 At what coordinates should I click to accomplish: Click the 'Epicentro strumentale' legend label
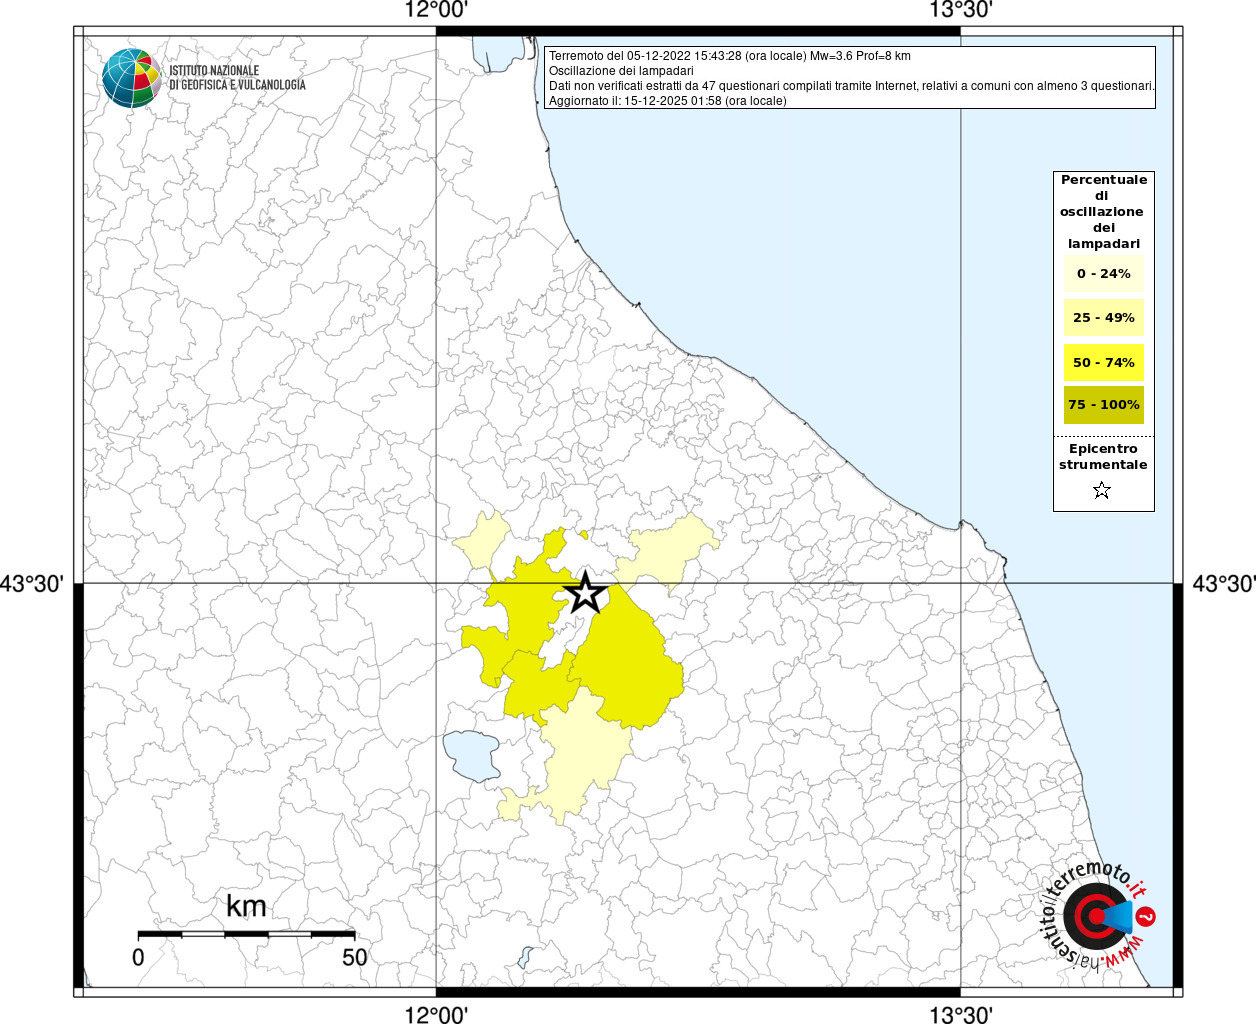click(x=1103, y=457)
